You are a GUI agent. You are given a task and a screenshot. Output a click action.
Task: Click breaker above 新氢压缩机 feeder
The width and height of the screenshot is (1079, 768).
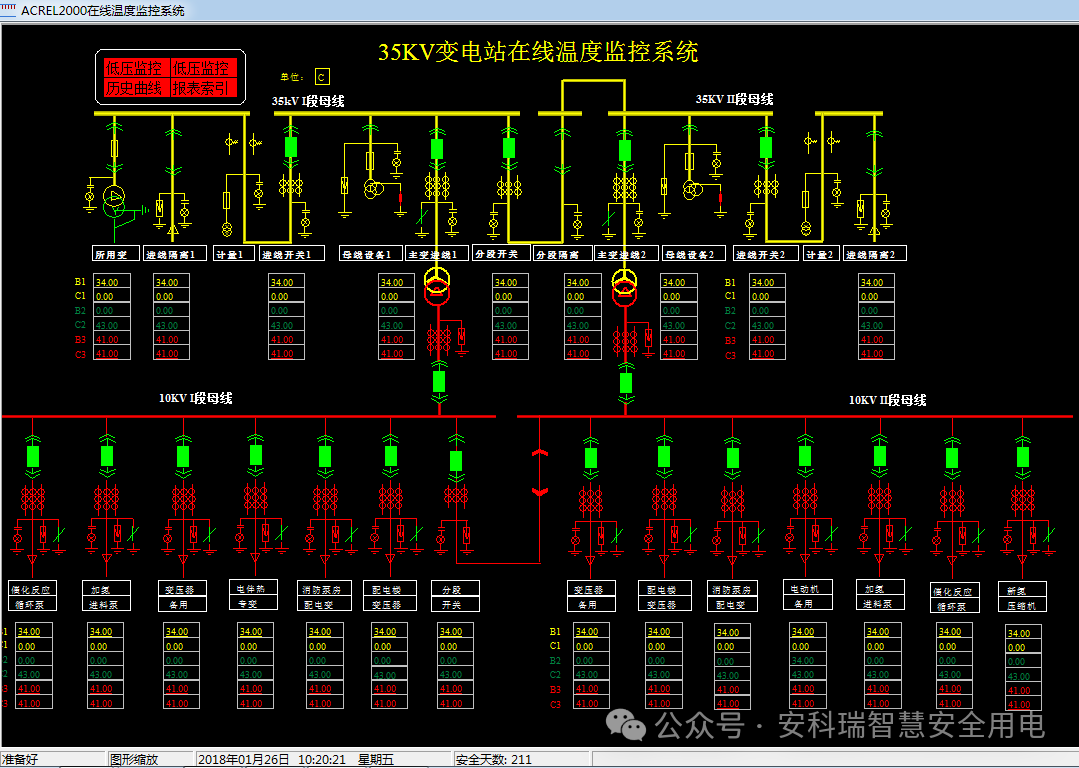(x=1023, y=457)
